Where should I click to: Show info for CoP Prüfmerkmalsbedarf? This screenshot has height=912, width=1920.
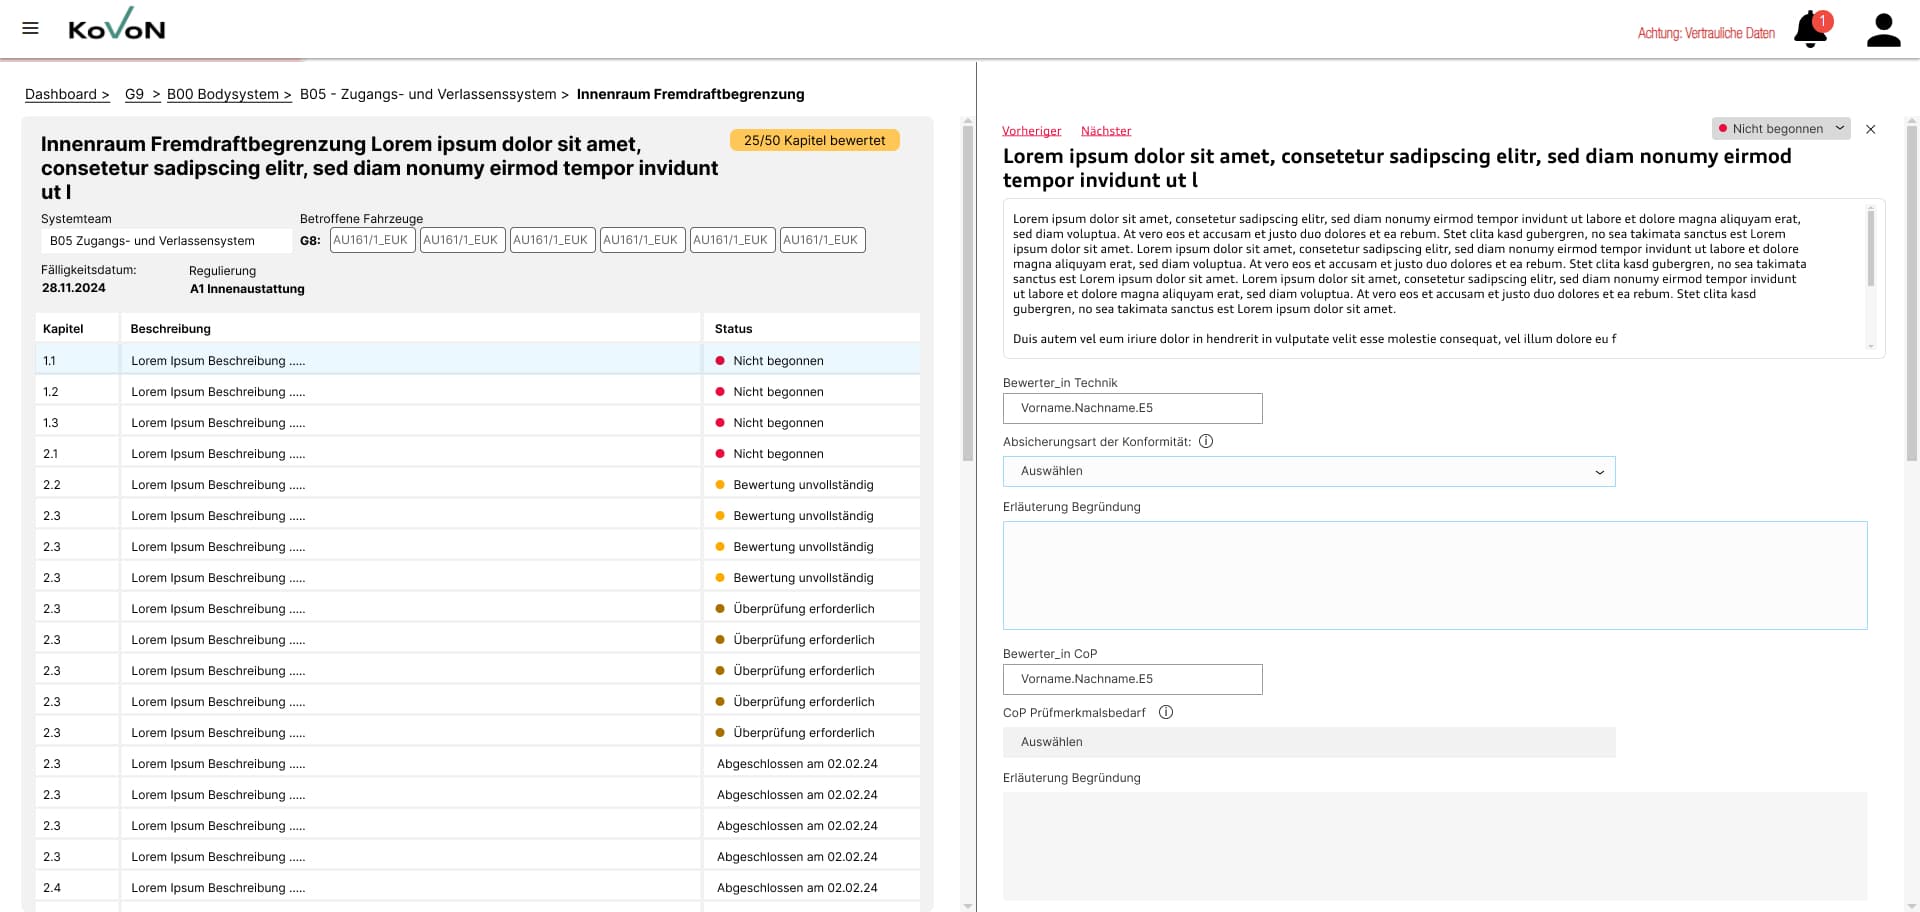click(1165, 712)
